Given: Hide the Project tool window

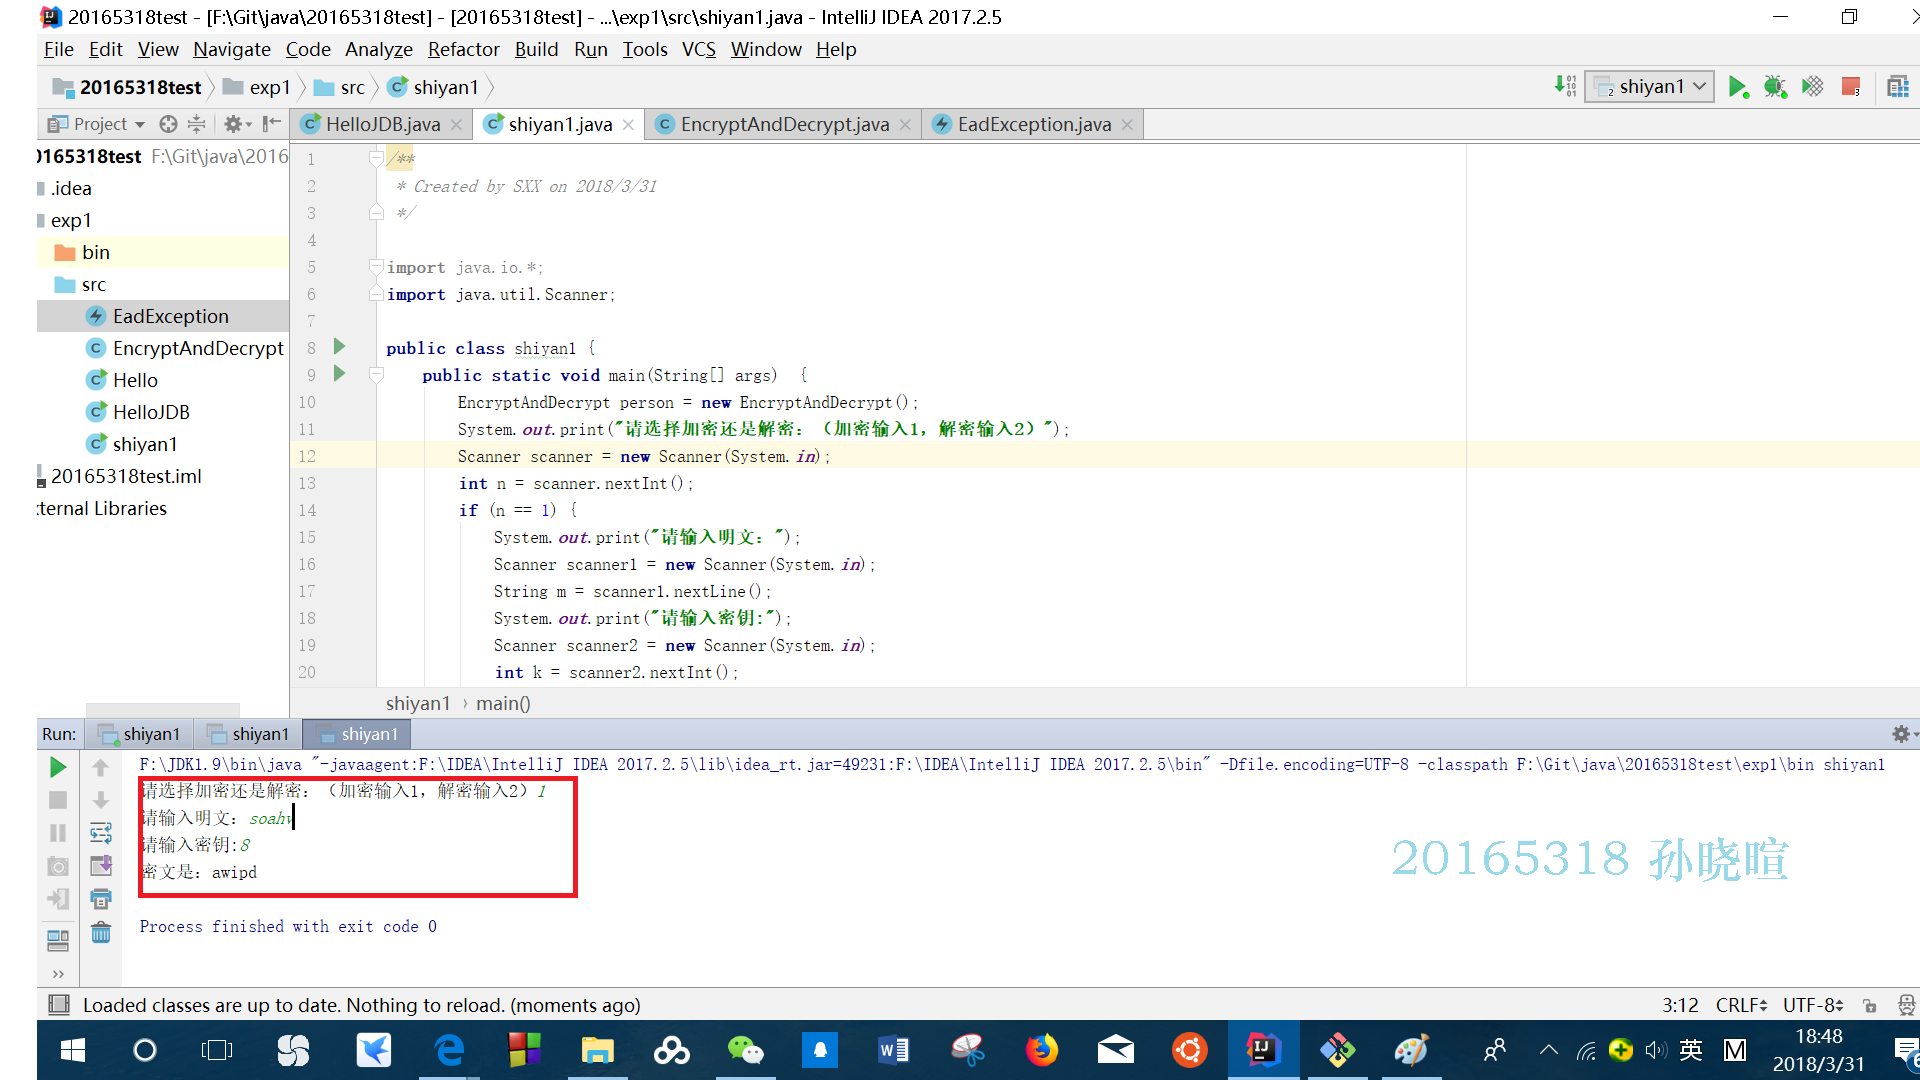Looking at the screenshot, I should (271, 124).
